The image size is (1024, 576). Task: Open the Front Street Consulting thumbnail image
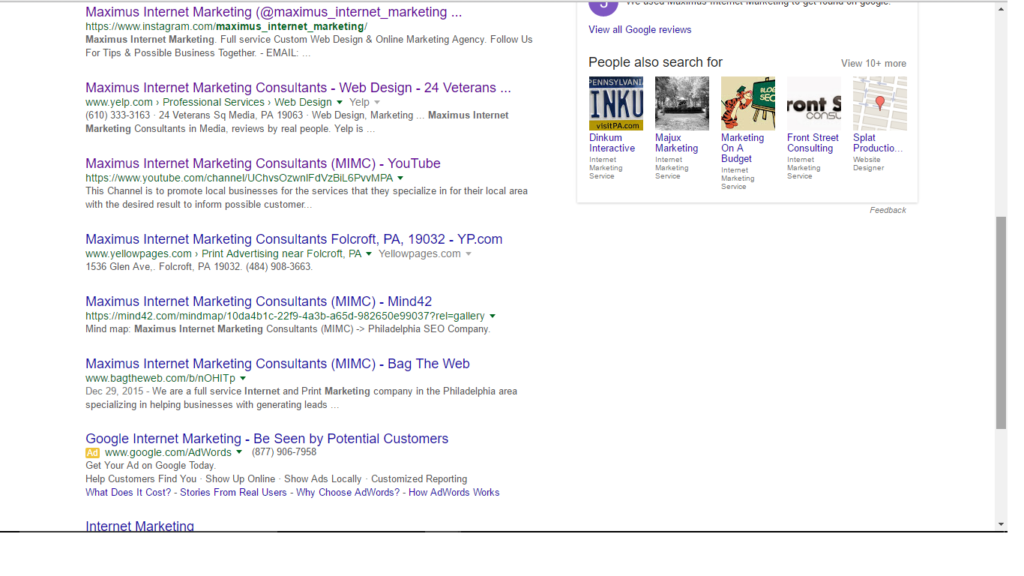pyautogui.click(x=814, y=103)
